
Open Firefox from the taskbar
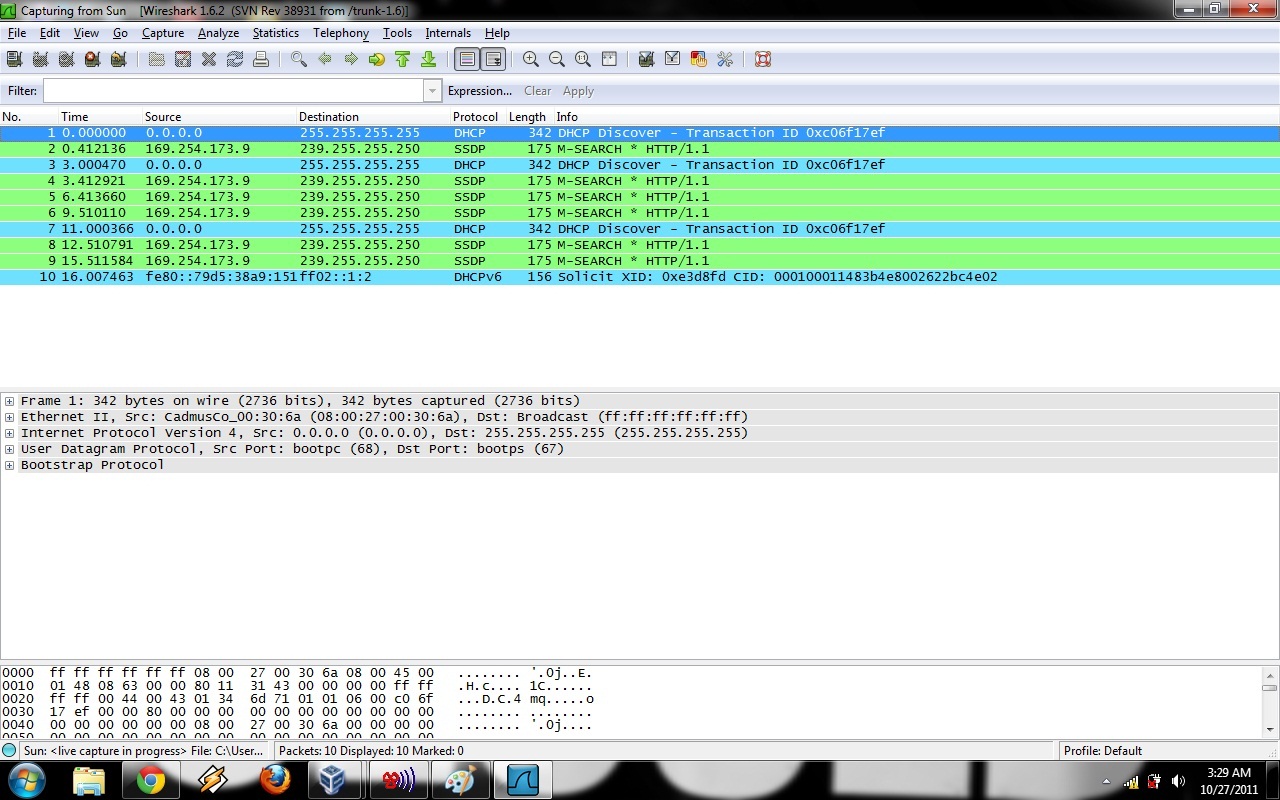(x=275, y=780)
